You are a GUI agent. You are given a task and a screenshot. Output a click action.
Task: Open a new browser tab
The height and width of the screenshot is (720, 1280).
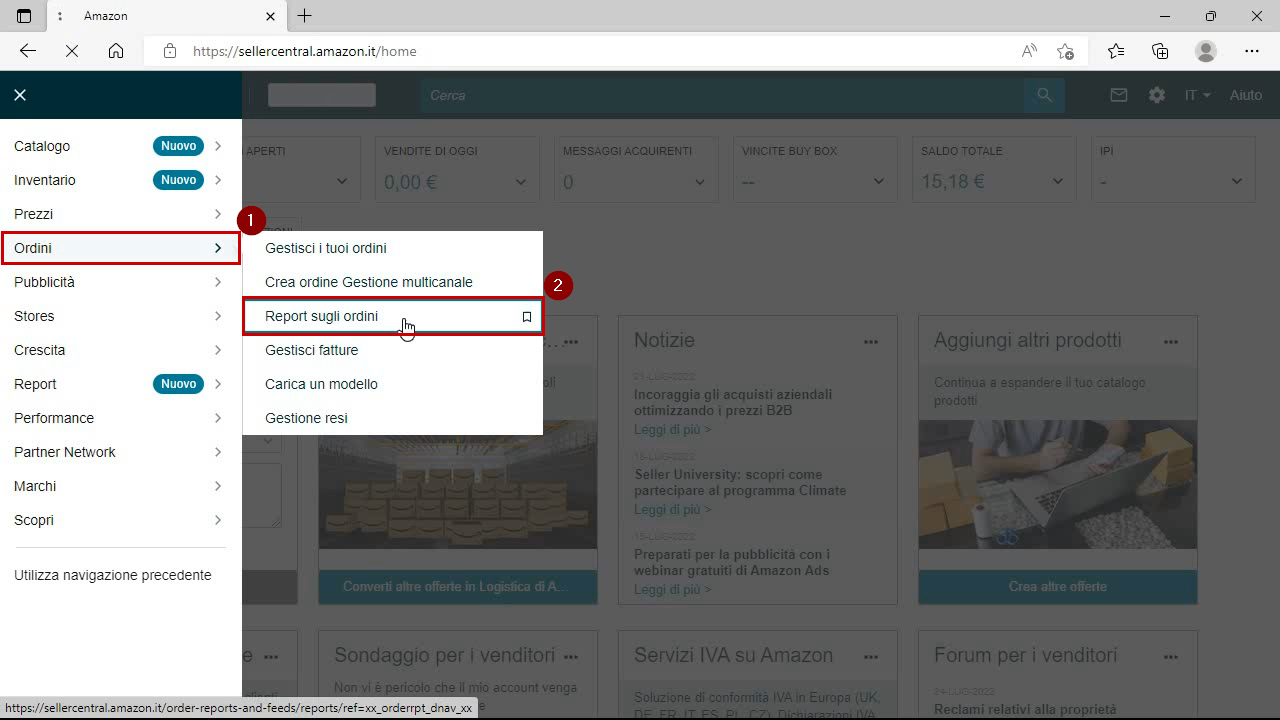click(305, 16)
